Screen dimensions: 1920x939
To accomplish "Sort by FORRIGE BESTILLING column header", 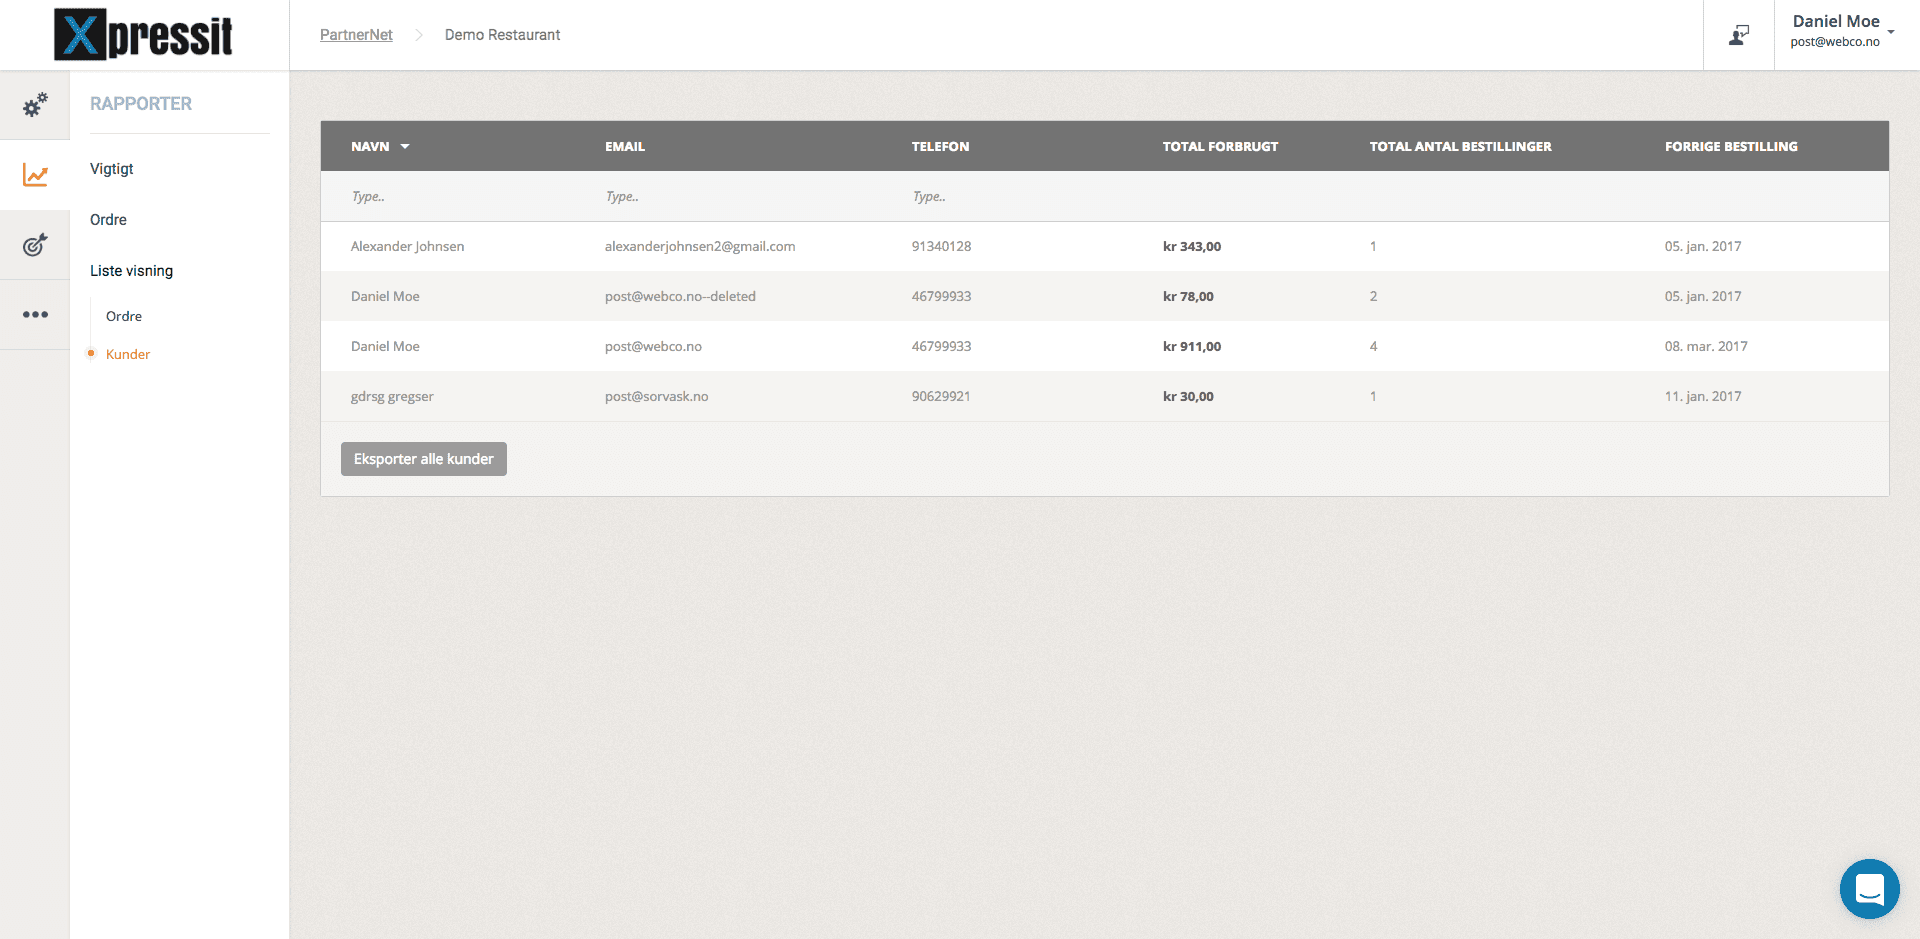I will [1731, 147].
